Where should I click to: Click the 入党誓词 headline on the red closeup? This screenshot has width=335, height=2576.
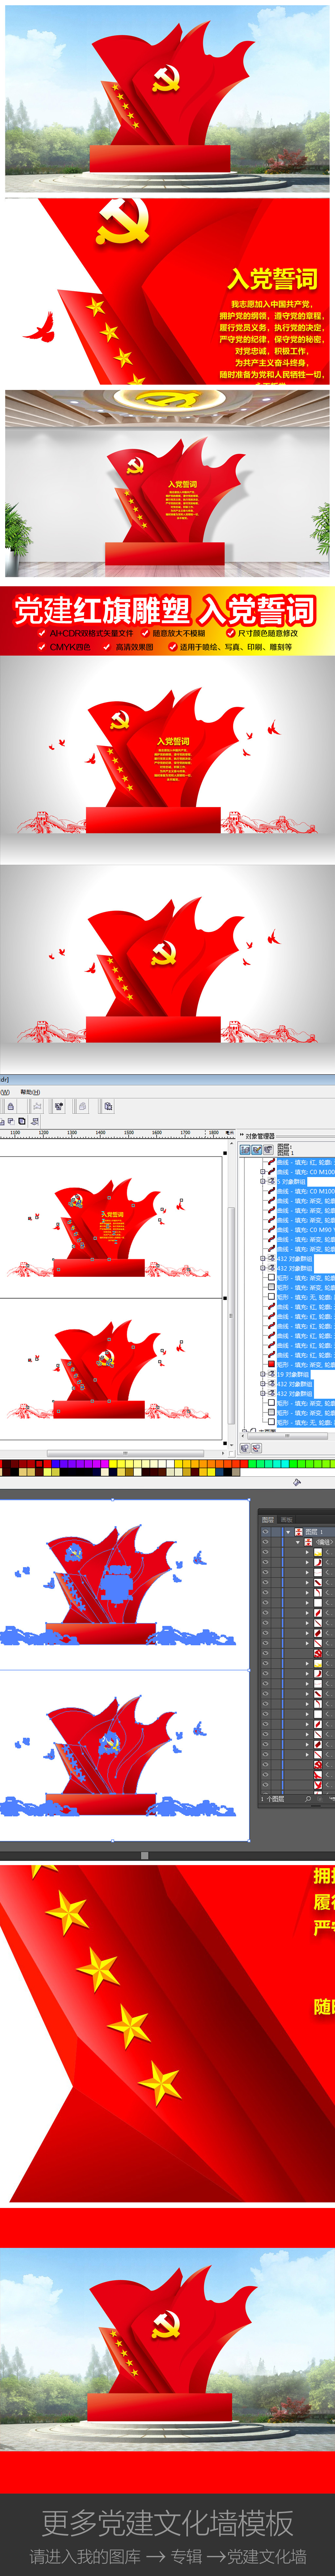coord(272,279)
